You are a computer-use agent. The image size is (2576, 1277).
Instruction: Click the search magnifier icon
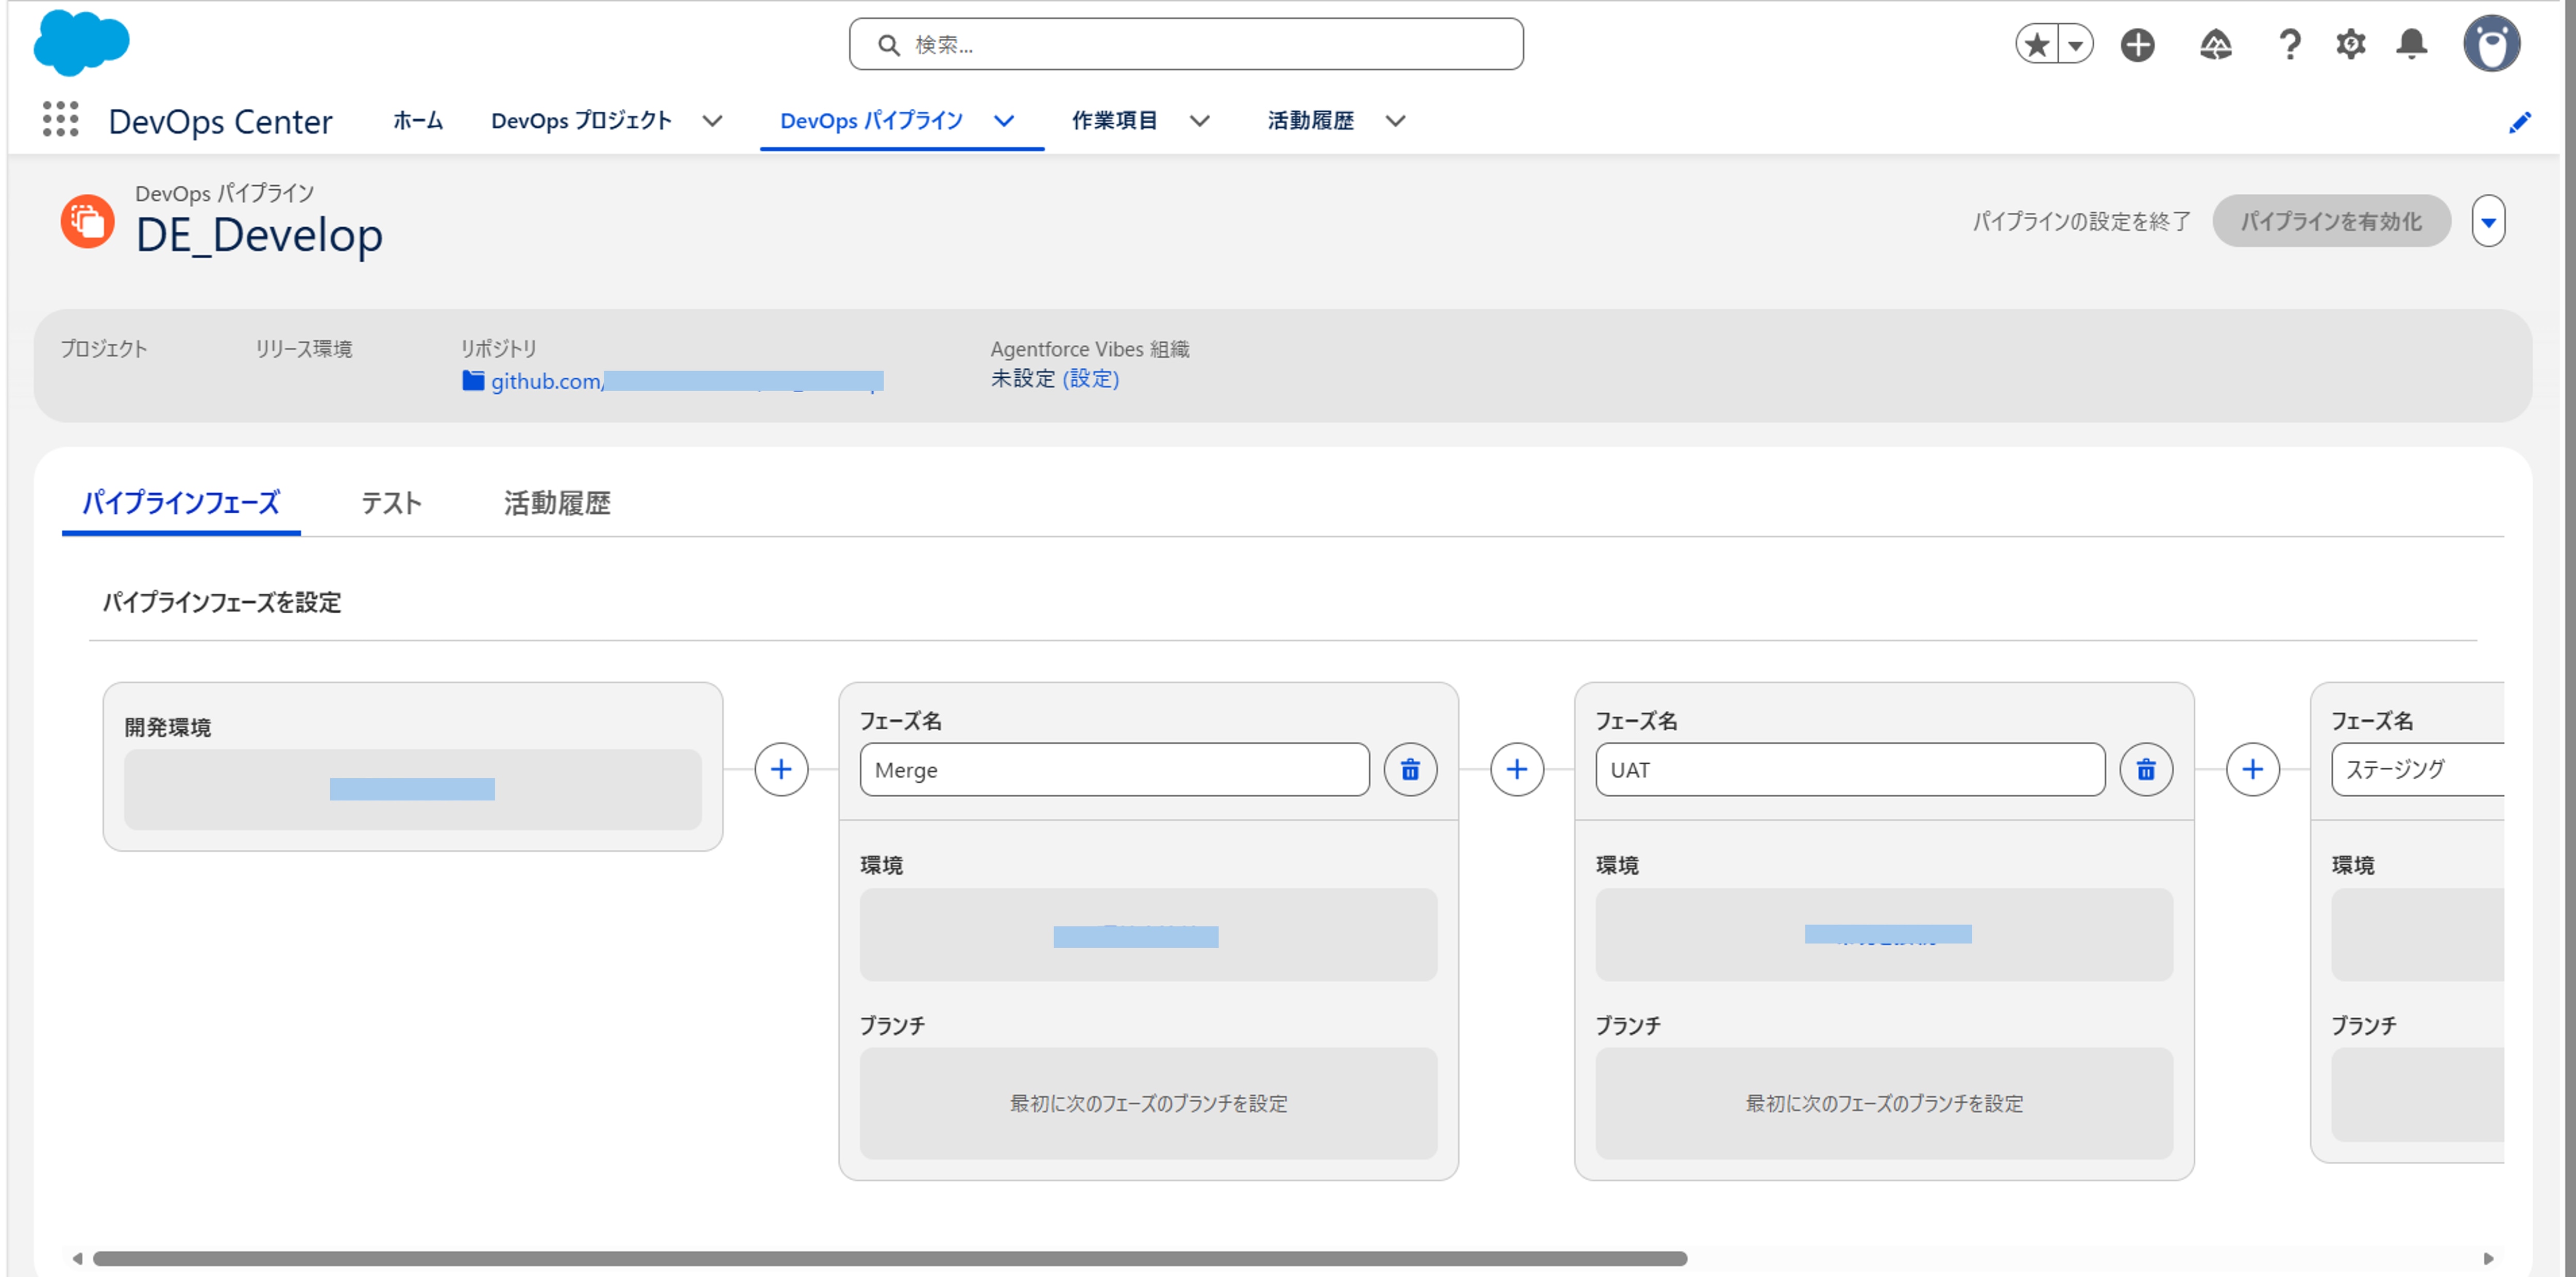tap(888, 45)
